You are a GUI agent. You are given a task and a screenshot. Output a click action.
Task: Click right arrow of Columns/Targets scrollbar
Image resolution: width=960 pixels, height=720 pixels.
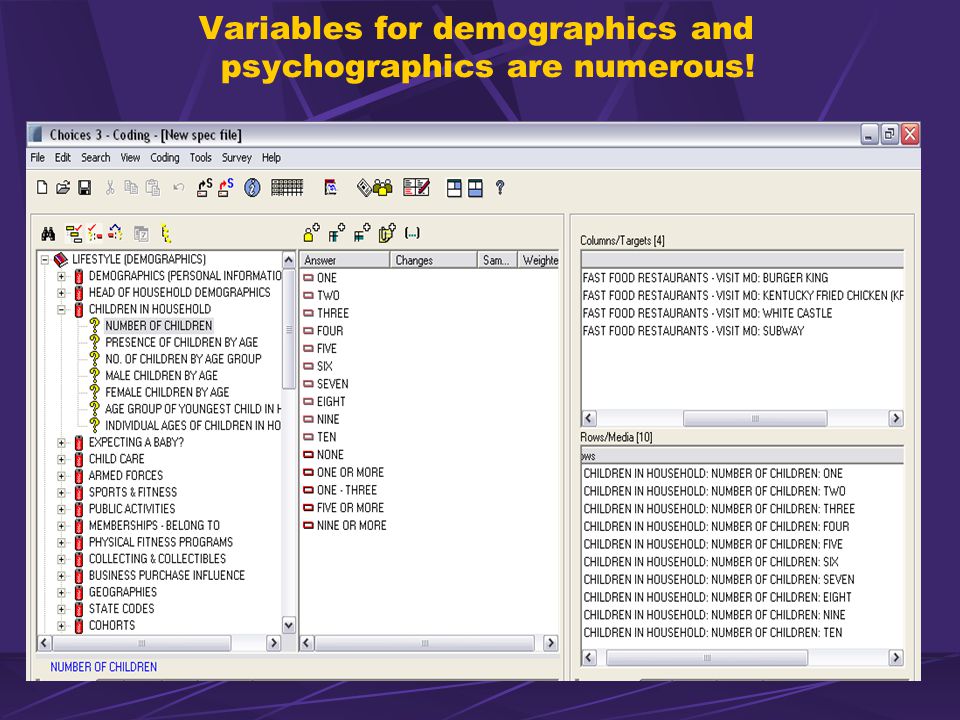(896, 418)
